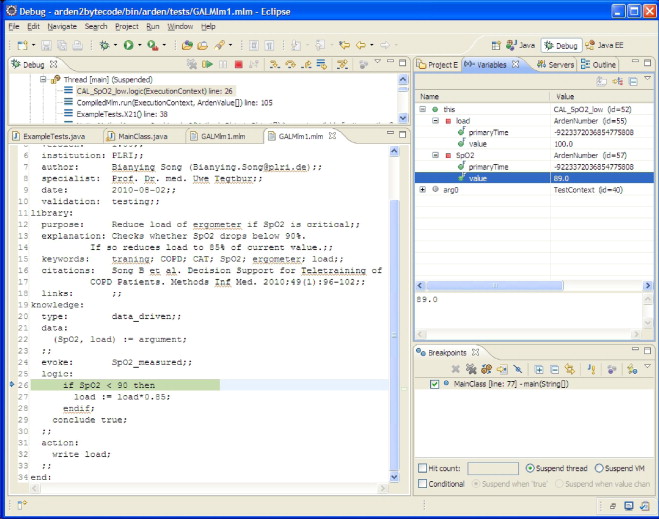Select Suspend when 'true' radio button
The height and width of the screenshot is (519, 659).
(x=476, y=484)
